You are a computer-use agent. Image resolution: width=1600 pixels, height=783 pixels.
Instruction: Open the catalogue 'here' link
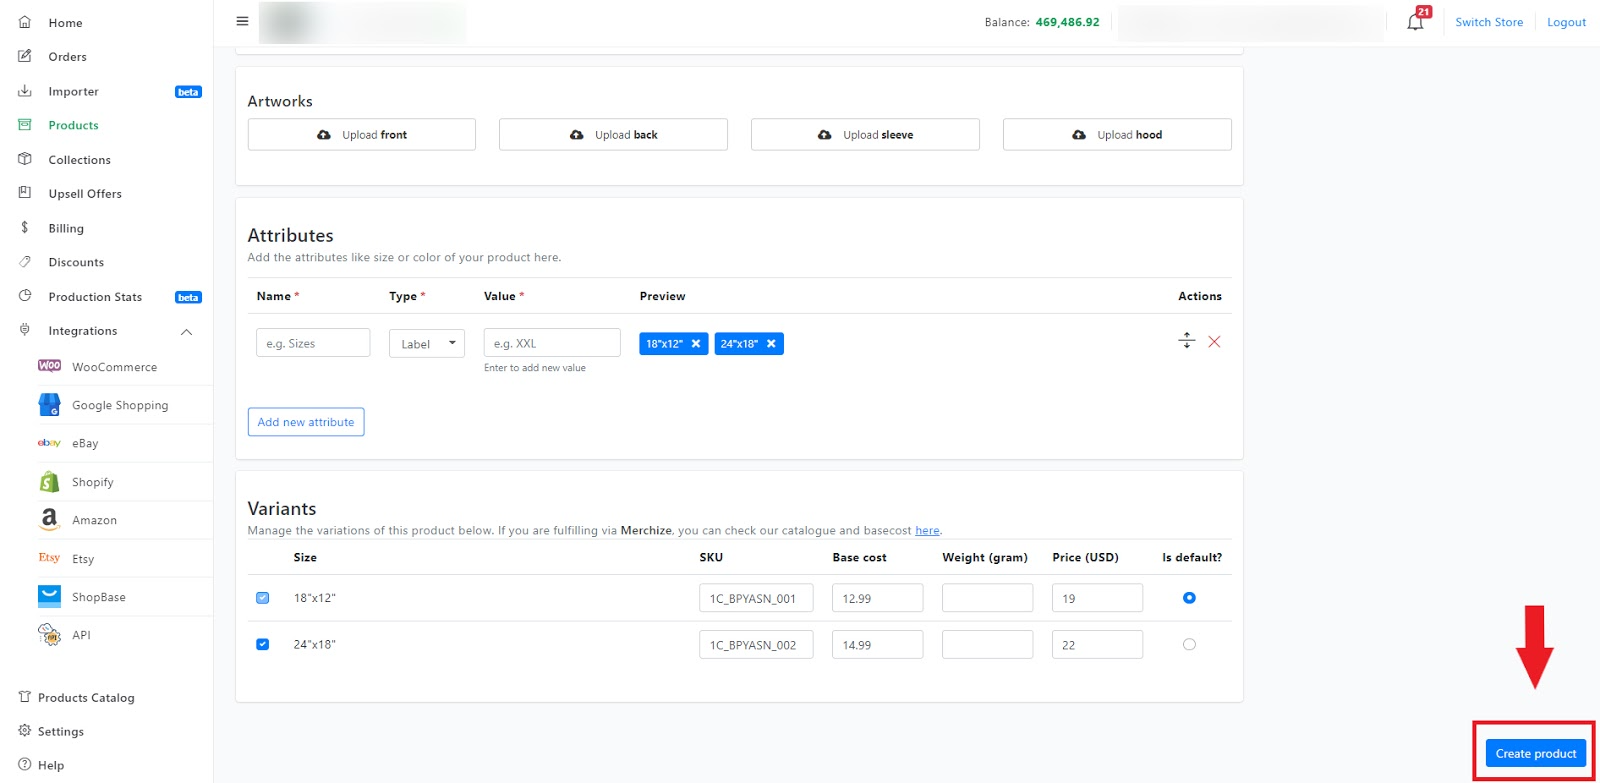tap(927, 531)
